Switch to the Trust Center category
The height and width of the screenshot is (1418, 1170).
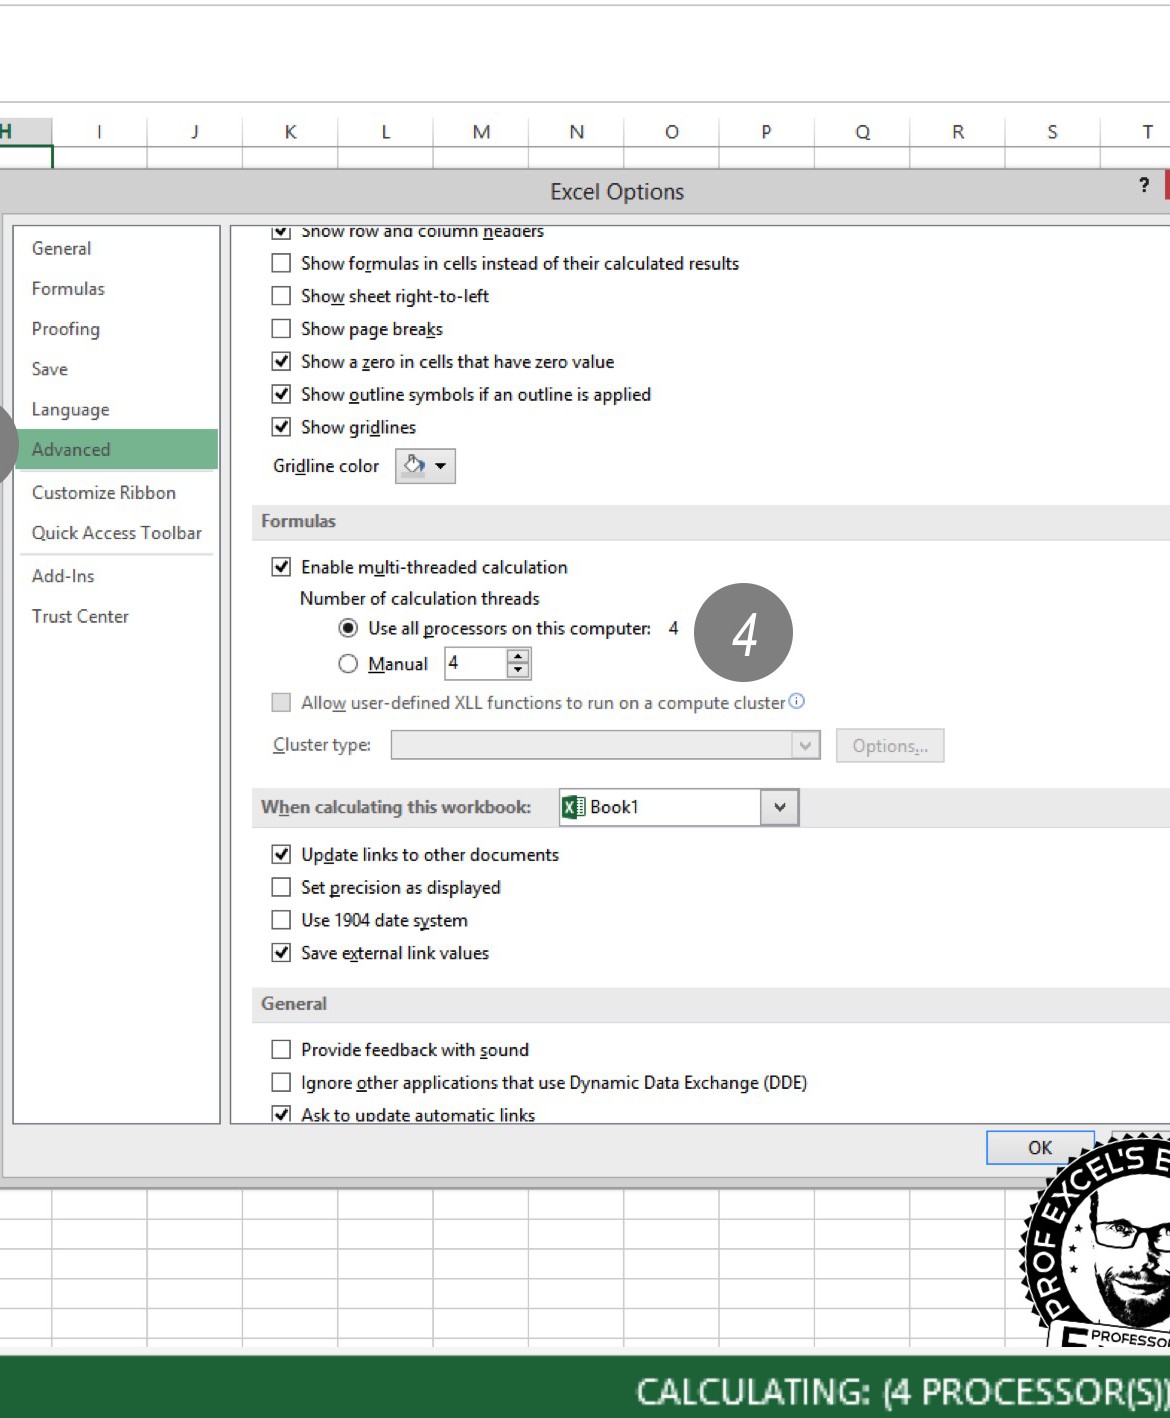click(x=80, y=616)
